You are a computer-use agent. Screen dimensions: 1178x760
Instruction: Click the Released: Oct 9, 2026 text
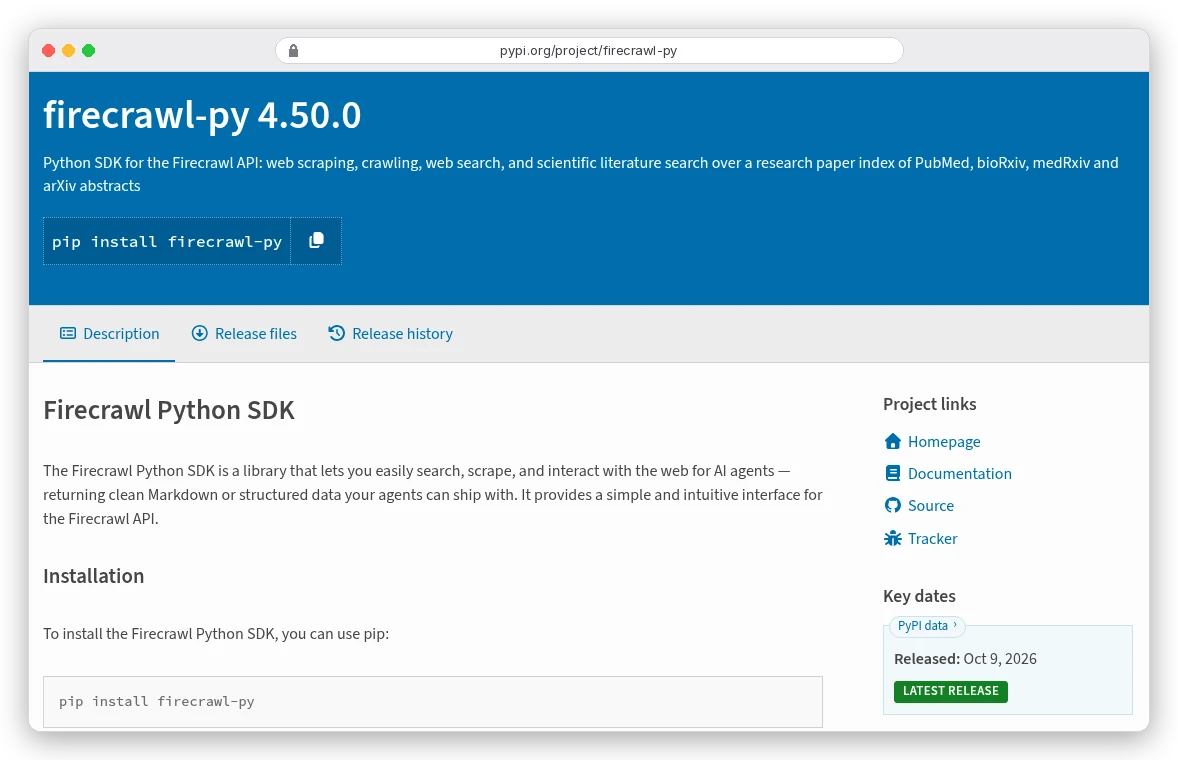pyautogui.click(x=965, y=659)
